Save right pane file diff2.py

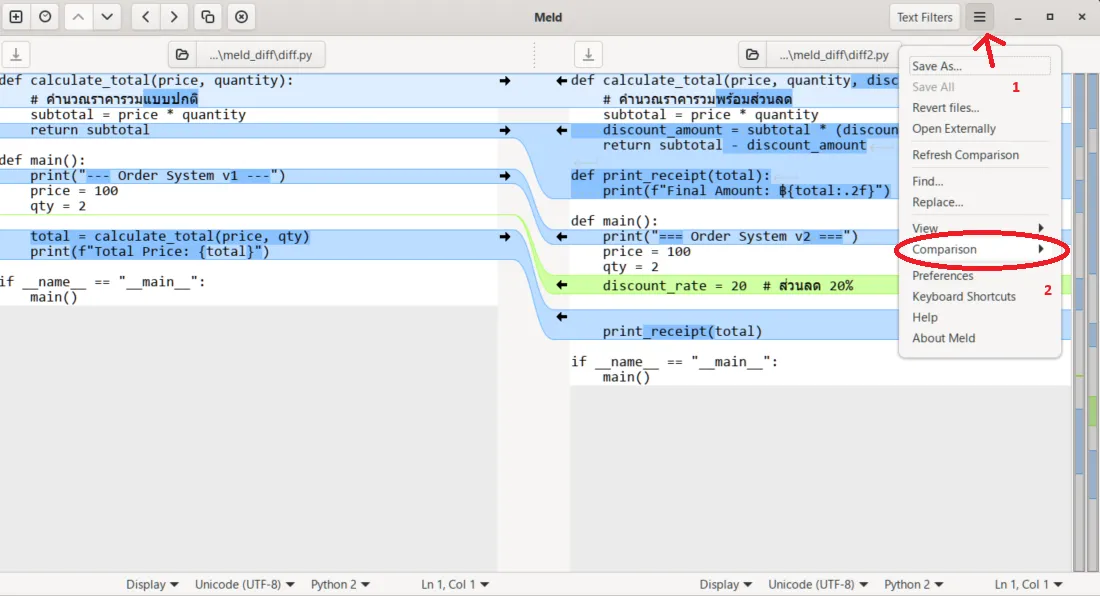click(x=589, y=54)
